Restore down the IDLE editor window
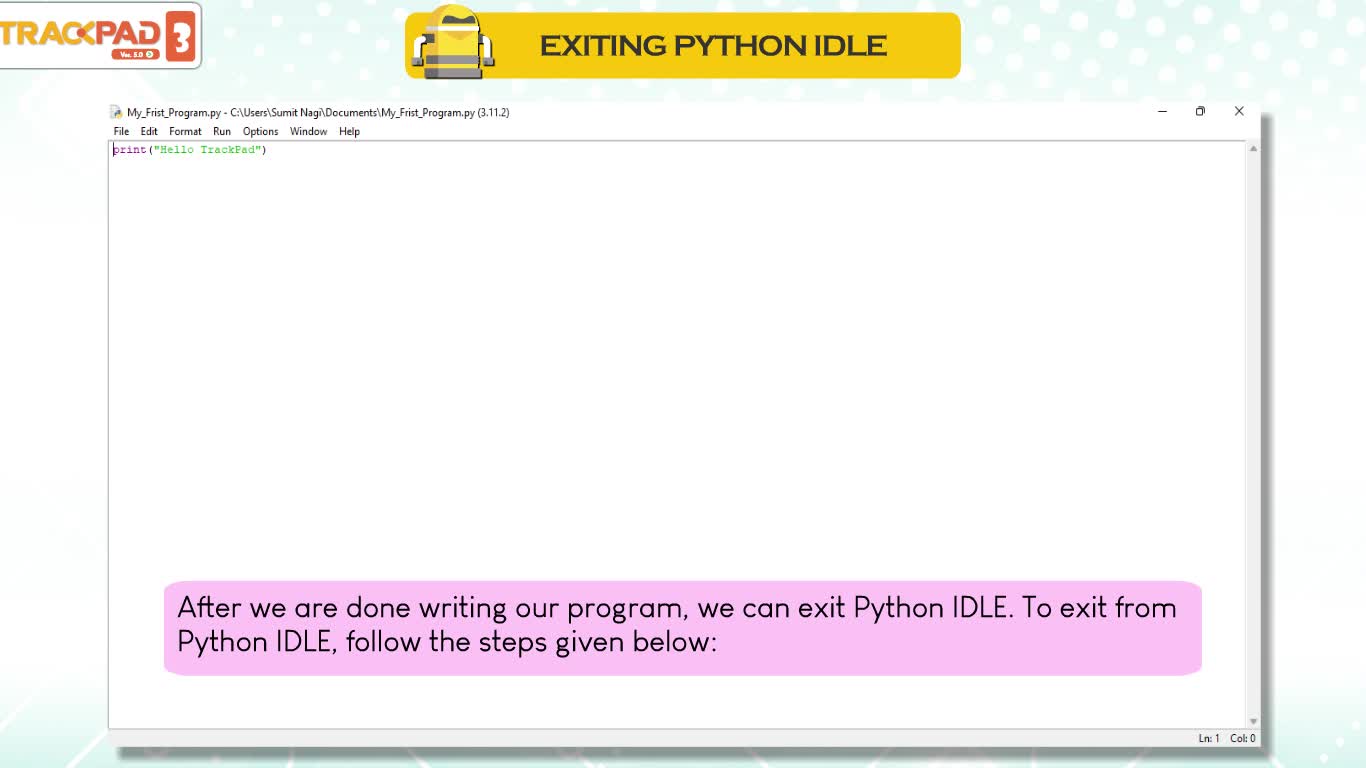Screen dimensions: 1366x768 [x=1200, y=111]
